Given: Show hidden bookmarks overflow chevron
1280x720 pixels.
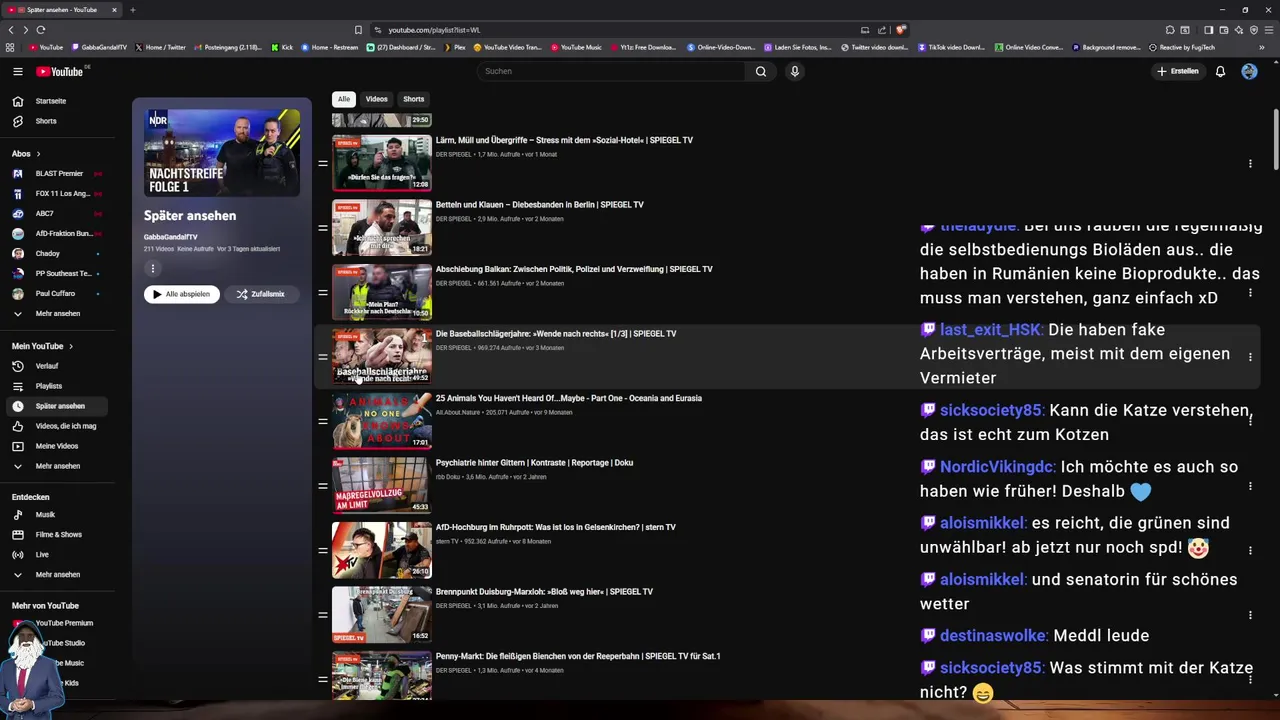Looking at the screenshot, I should coord(1264,47).
